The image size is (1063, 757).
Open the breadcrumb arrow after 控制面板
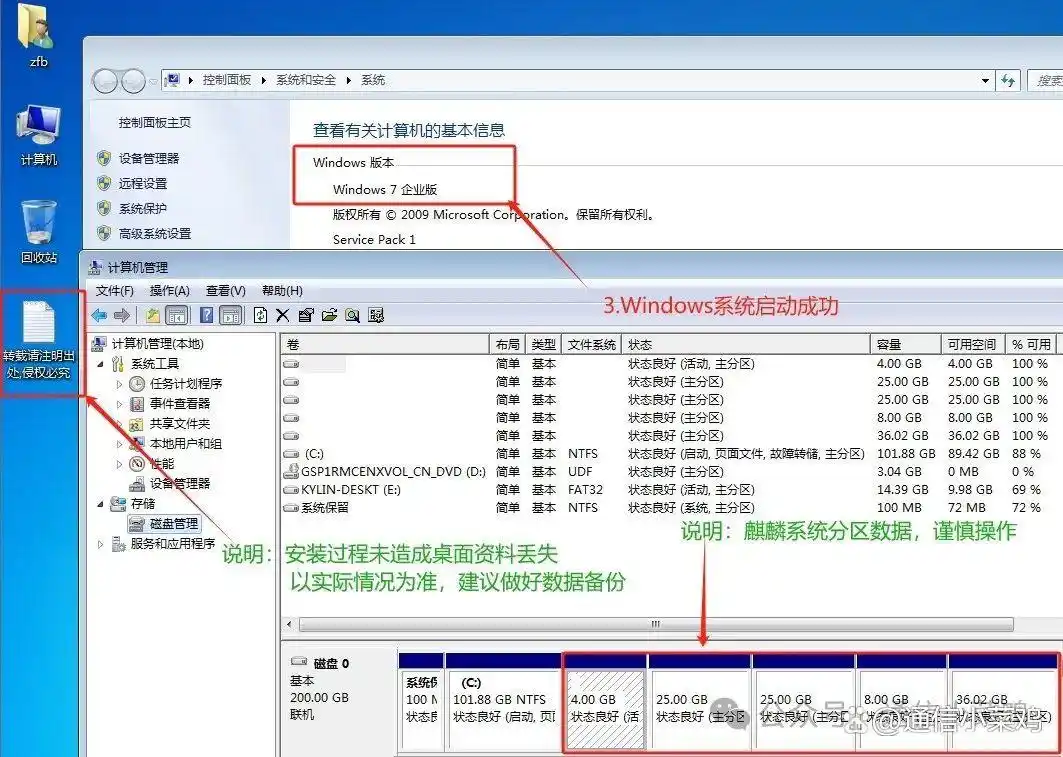[263, 80]
